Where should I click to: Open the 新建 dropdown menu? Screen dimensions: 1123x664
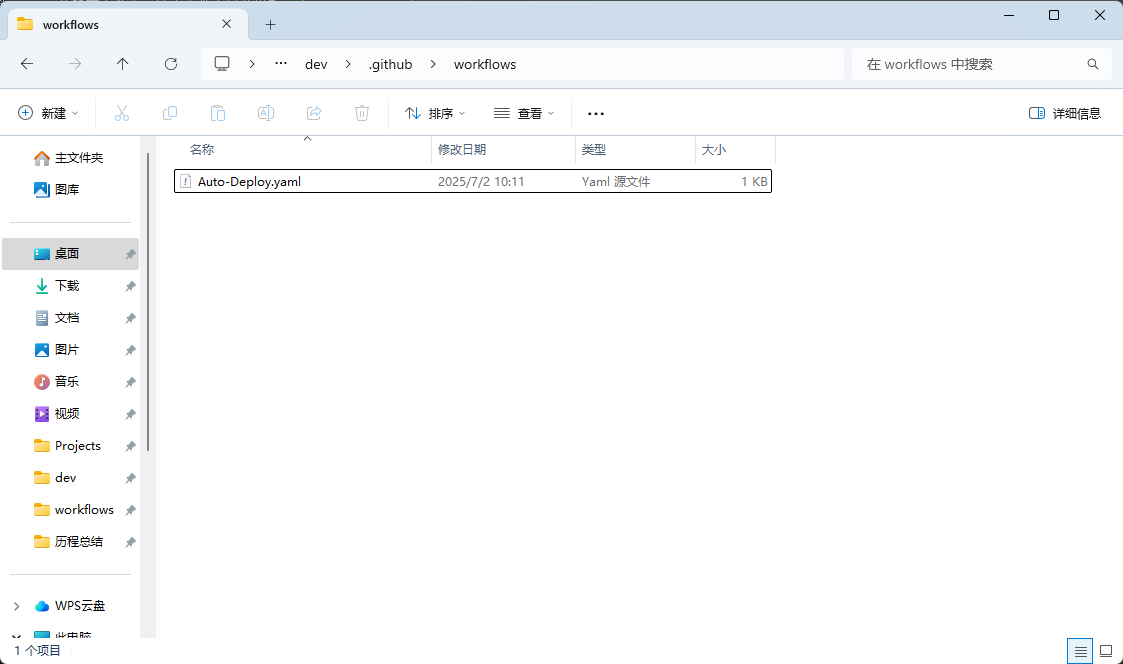click(x=47, y=113)
